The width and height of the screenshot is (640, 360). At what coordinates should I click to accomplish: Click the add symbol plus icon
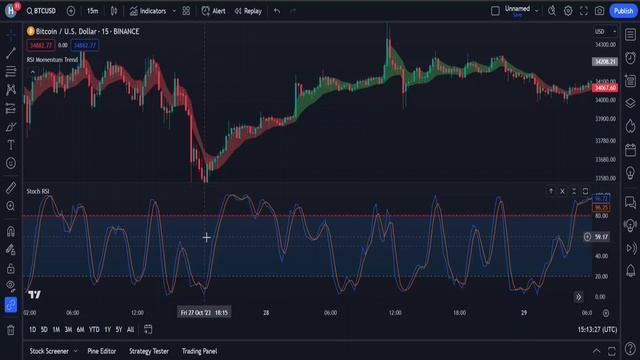[x=71, y=11]
